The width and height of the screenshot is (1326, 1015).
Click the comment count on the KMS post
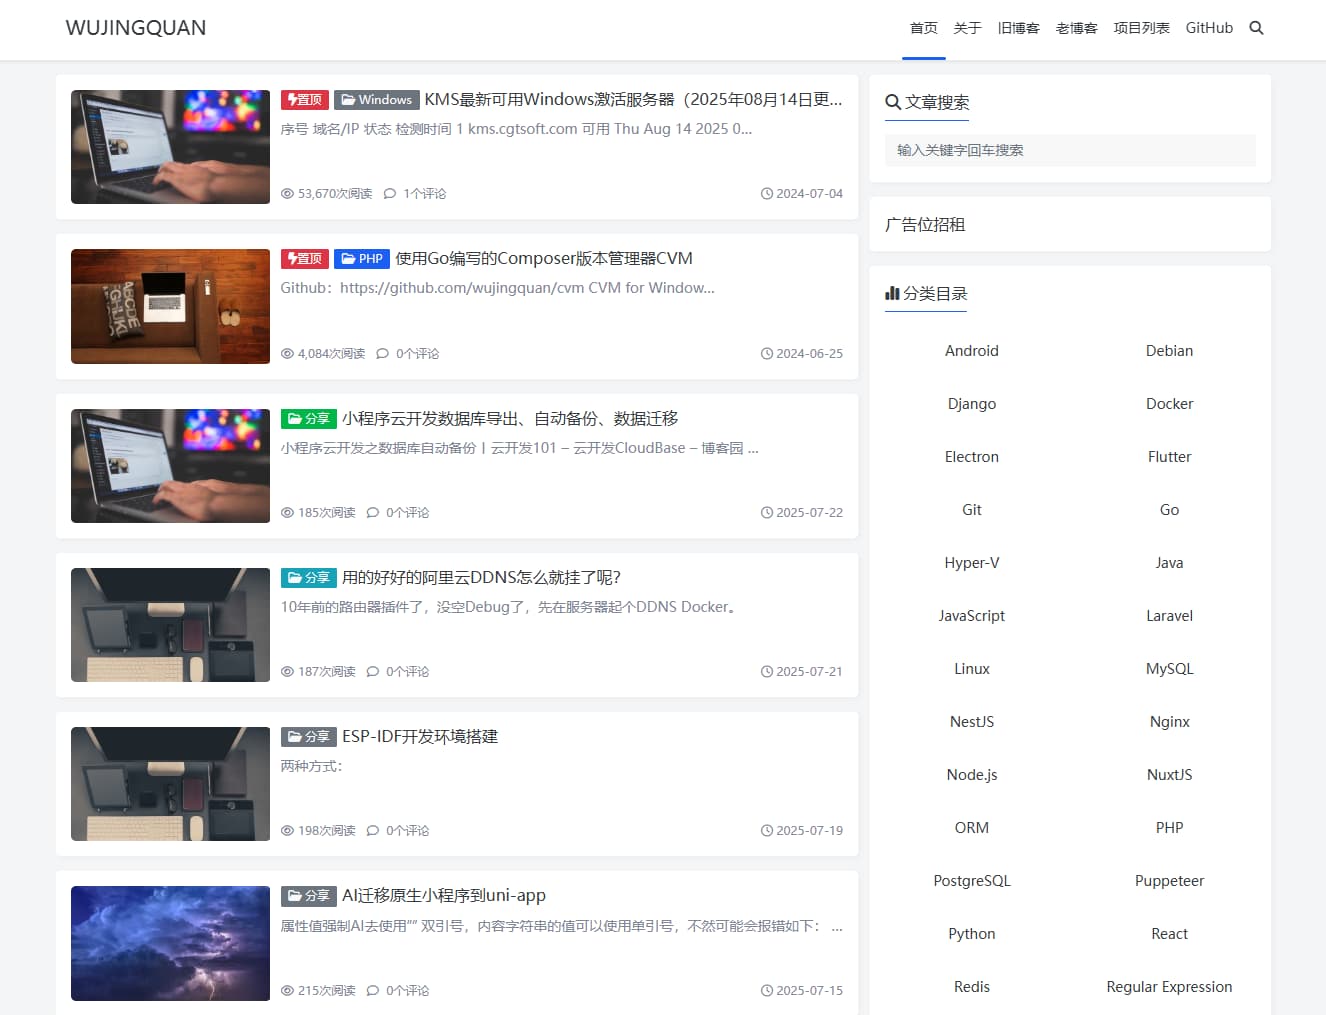pos(415,194)
